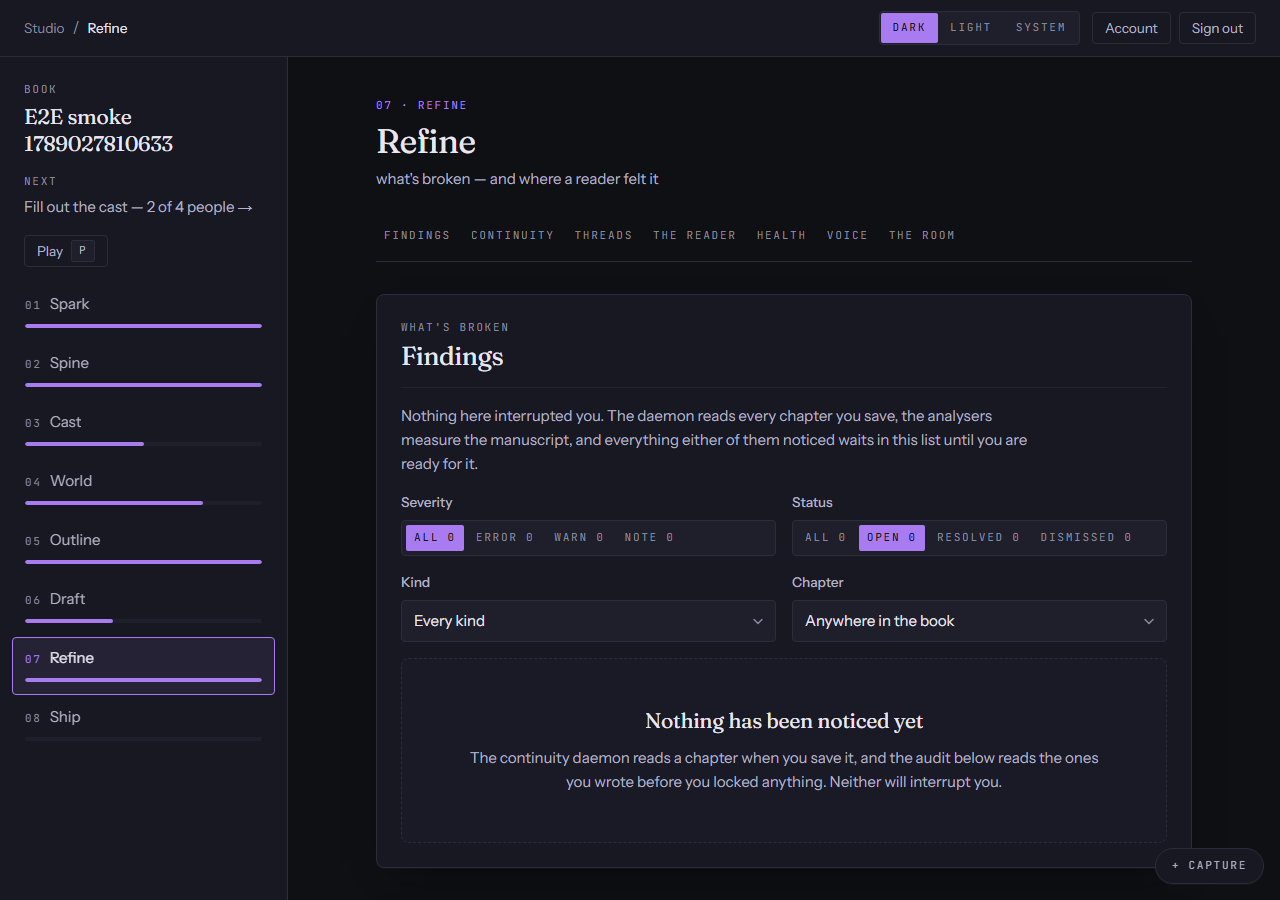Follow the 'Fill out the cast' next step link

[139, 207]
